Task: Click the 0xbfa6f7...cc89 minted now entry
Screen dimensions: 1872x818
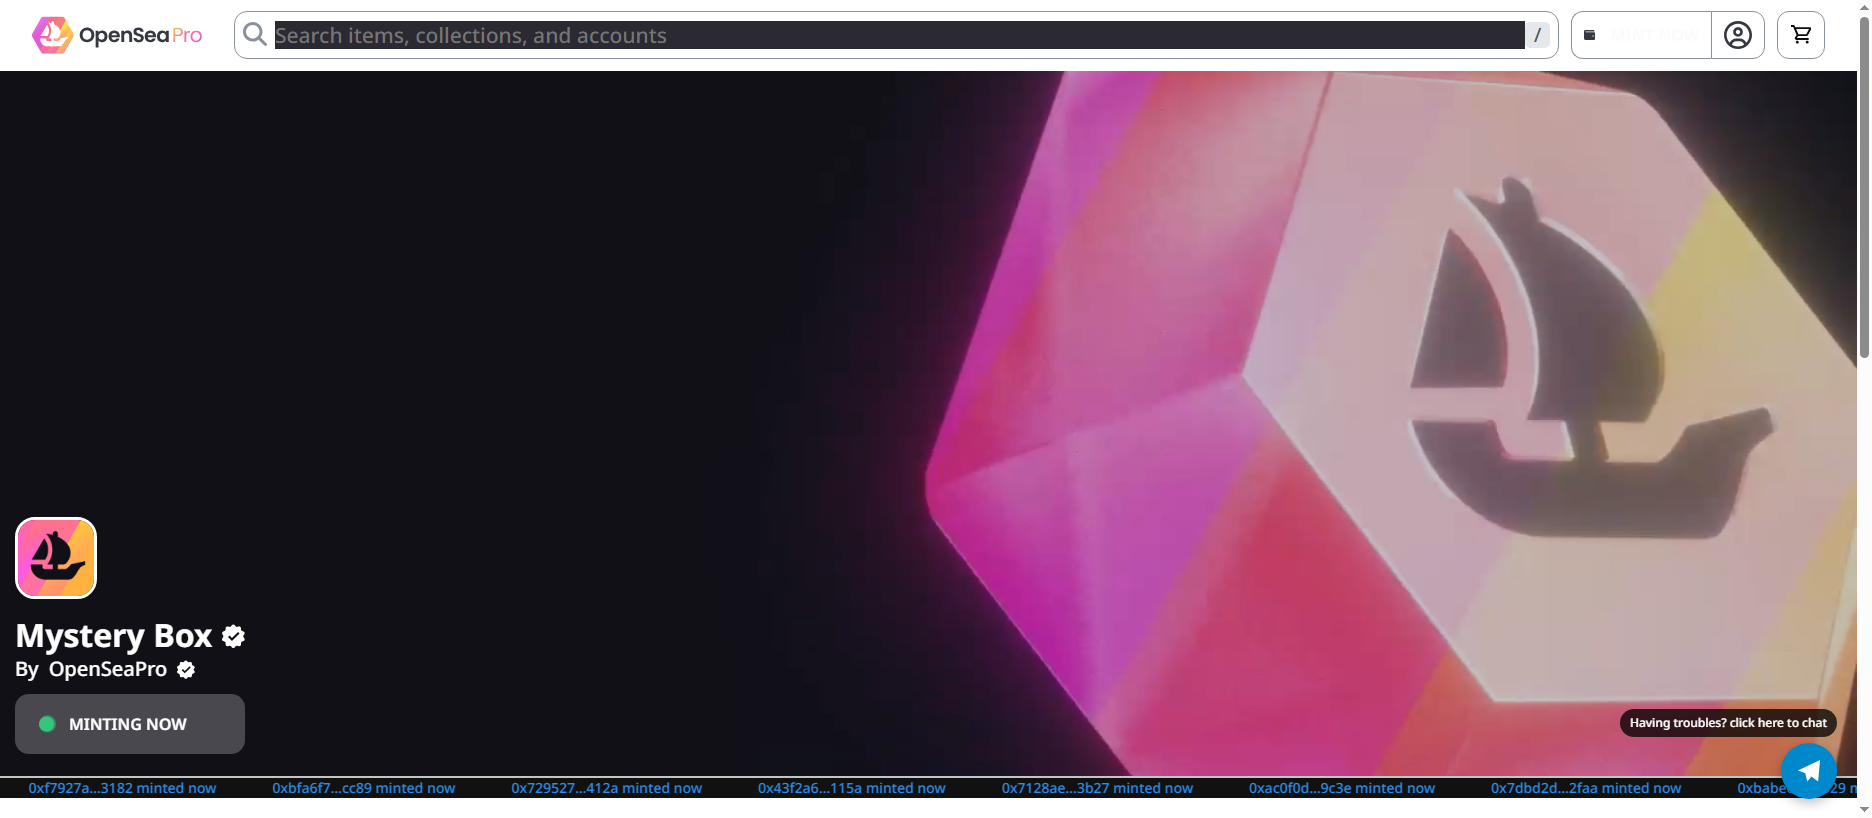Action: point(364,788)
